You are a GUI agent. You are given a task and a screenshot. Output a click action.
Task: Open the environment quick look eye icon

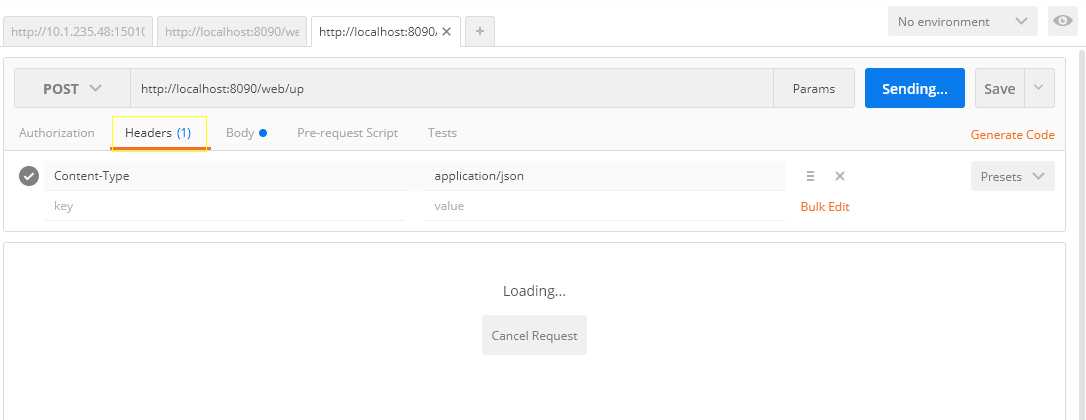[x=1062, y=21]
